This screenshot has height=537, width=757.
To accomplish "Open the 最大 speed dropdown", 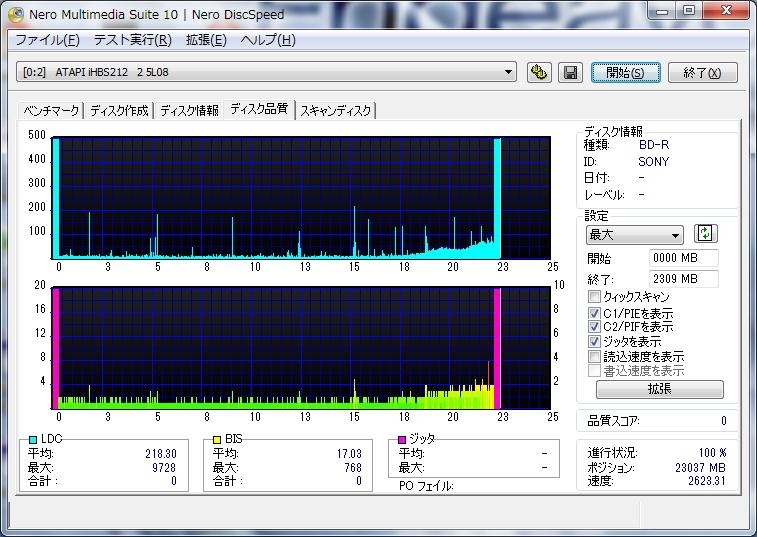I will pyautogui.click(x=634, y=235).
